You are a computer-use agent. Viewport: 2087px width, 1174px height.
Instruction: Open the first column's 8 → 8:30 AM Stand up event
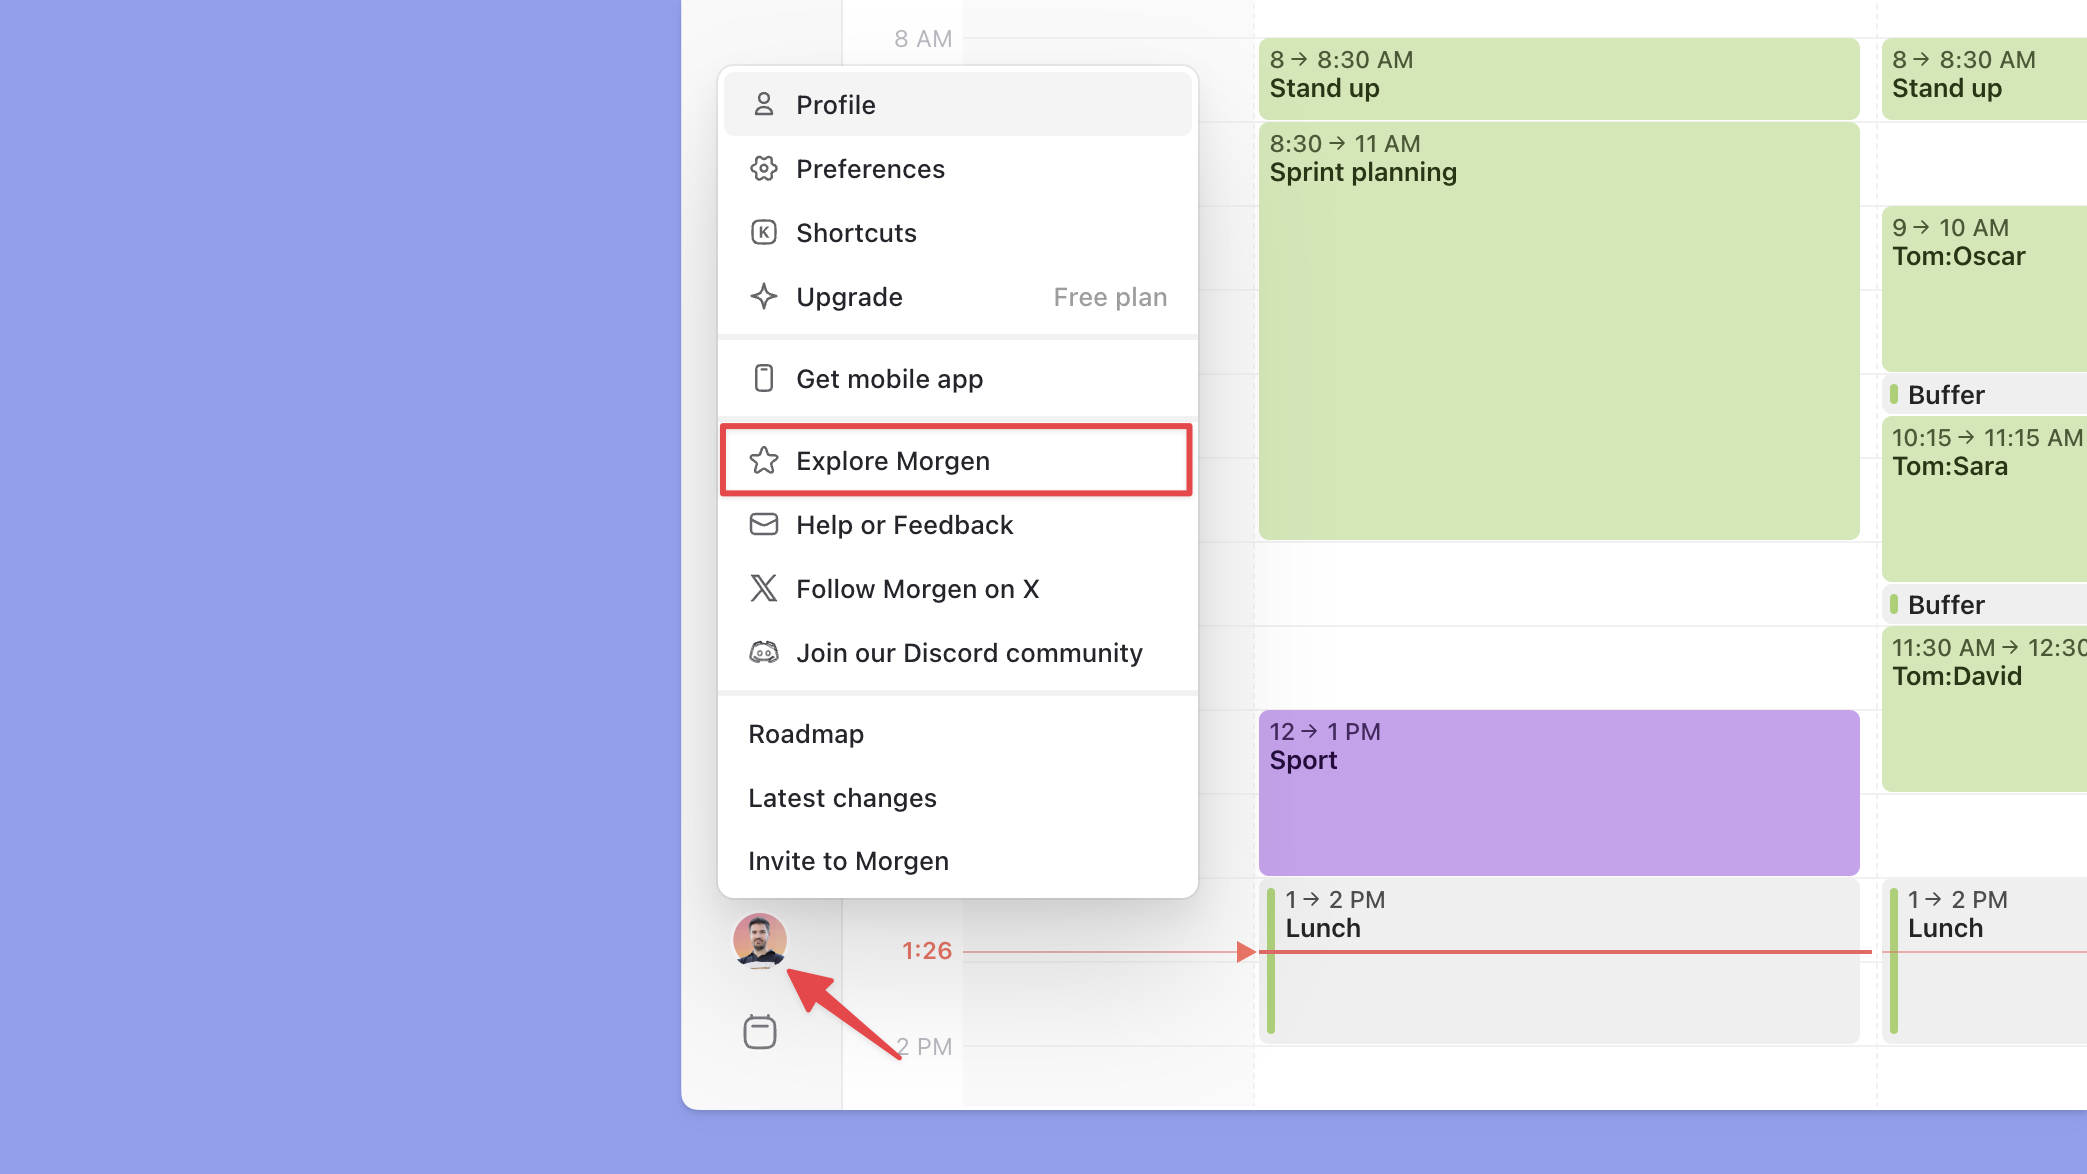coord(1558,78)
